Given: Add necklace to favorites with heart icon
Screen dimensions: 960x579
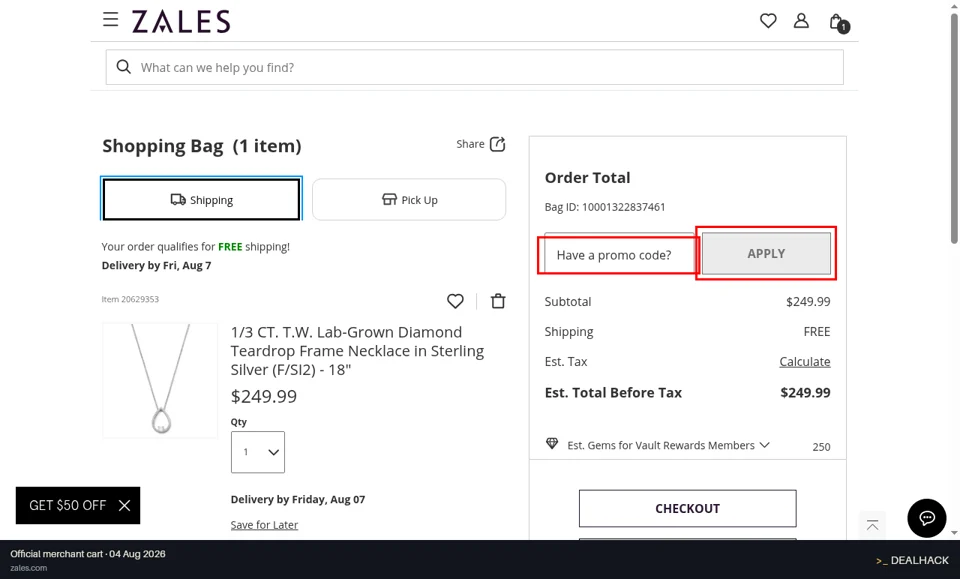Looking at the screenshot, I should pos(455,301).
